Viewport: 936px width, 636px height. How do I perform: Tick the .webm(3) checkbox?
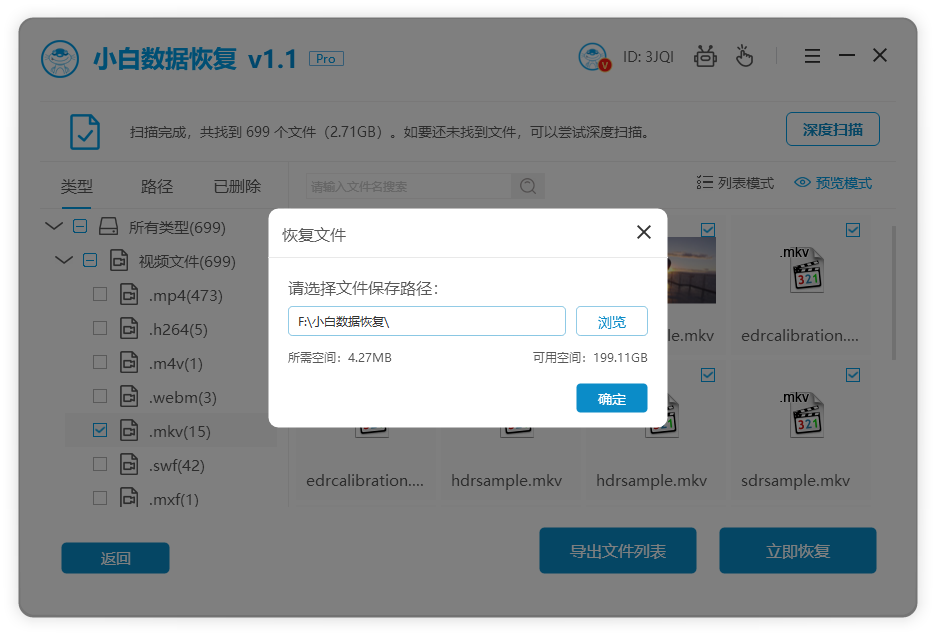[100, 397]
